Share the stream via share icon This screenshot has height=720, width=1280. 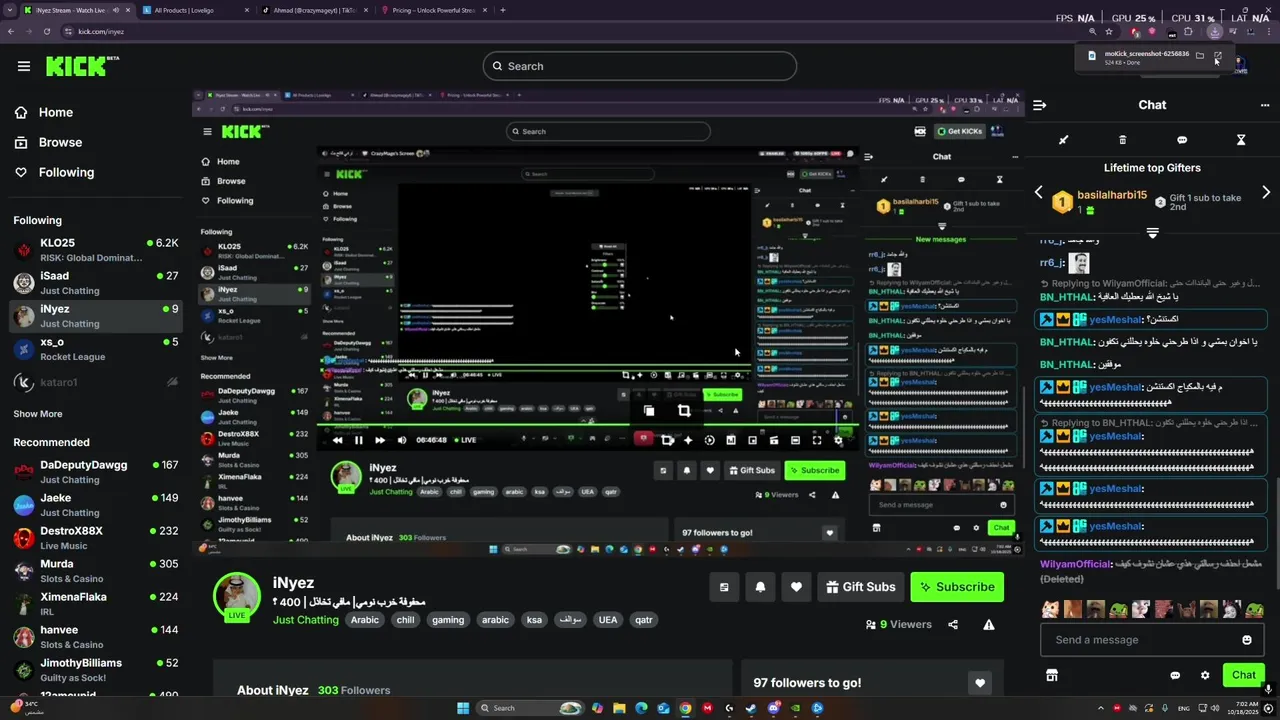(x=953, y=625)
